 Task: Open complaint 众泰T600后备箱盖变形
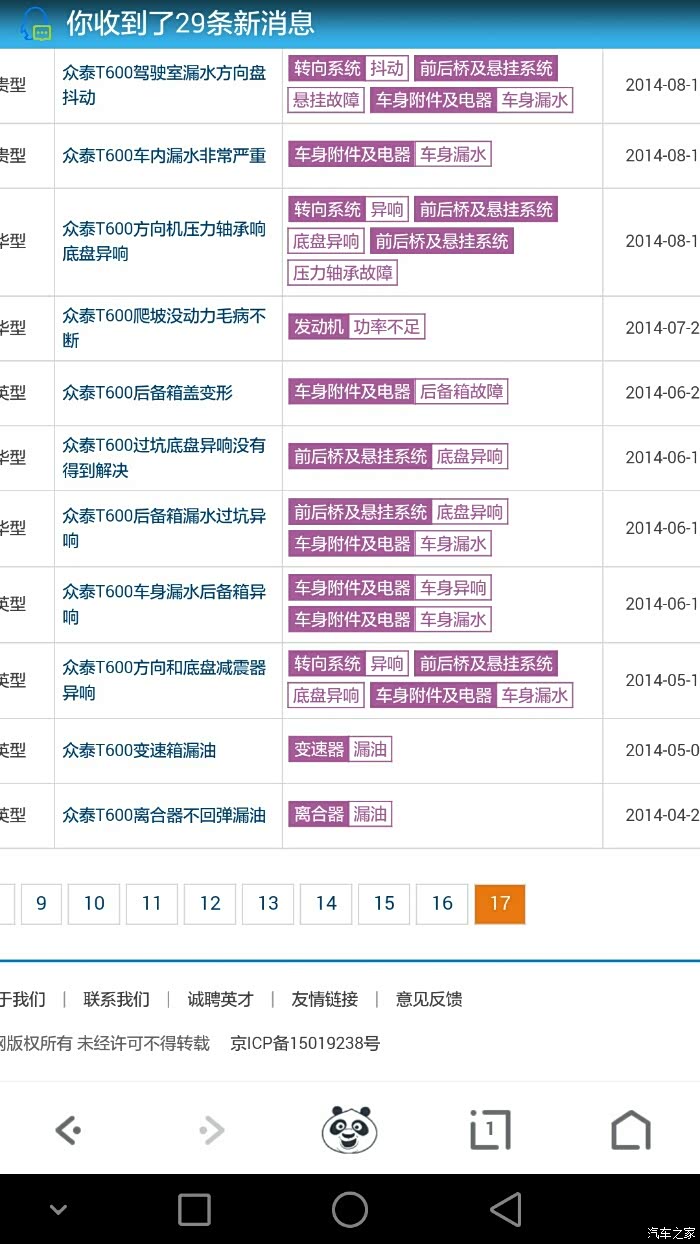[x=147, y=393]
